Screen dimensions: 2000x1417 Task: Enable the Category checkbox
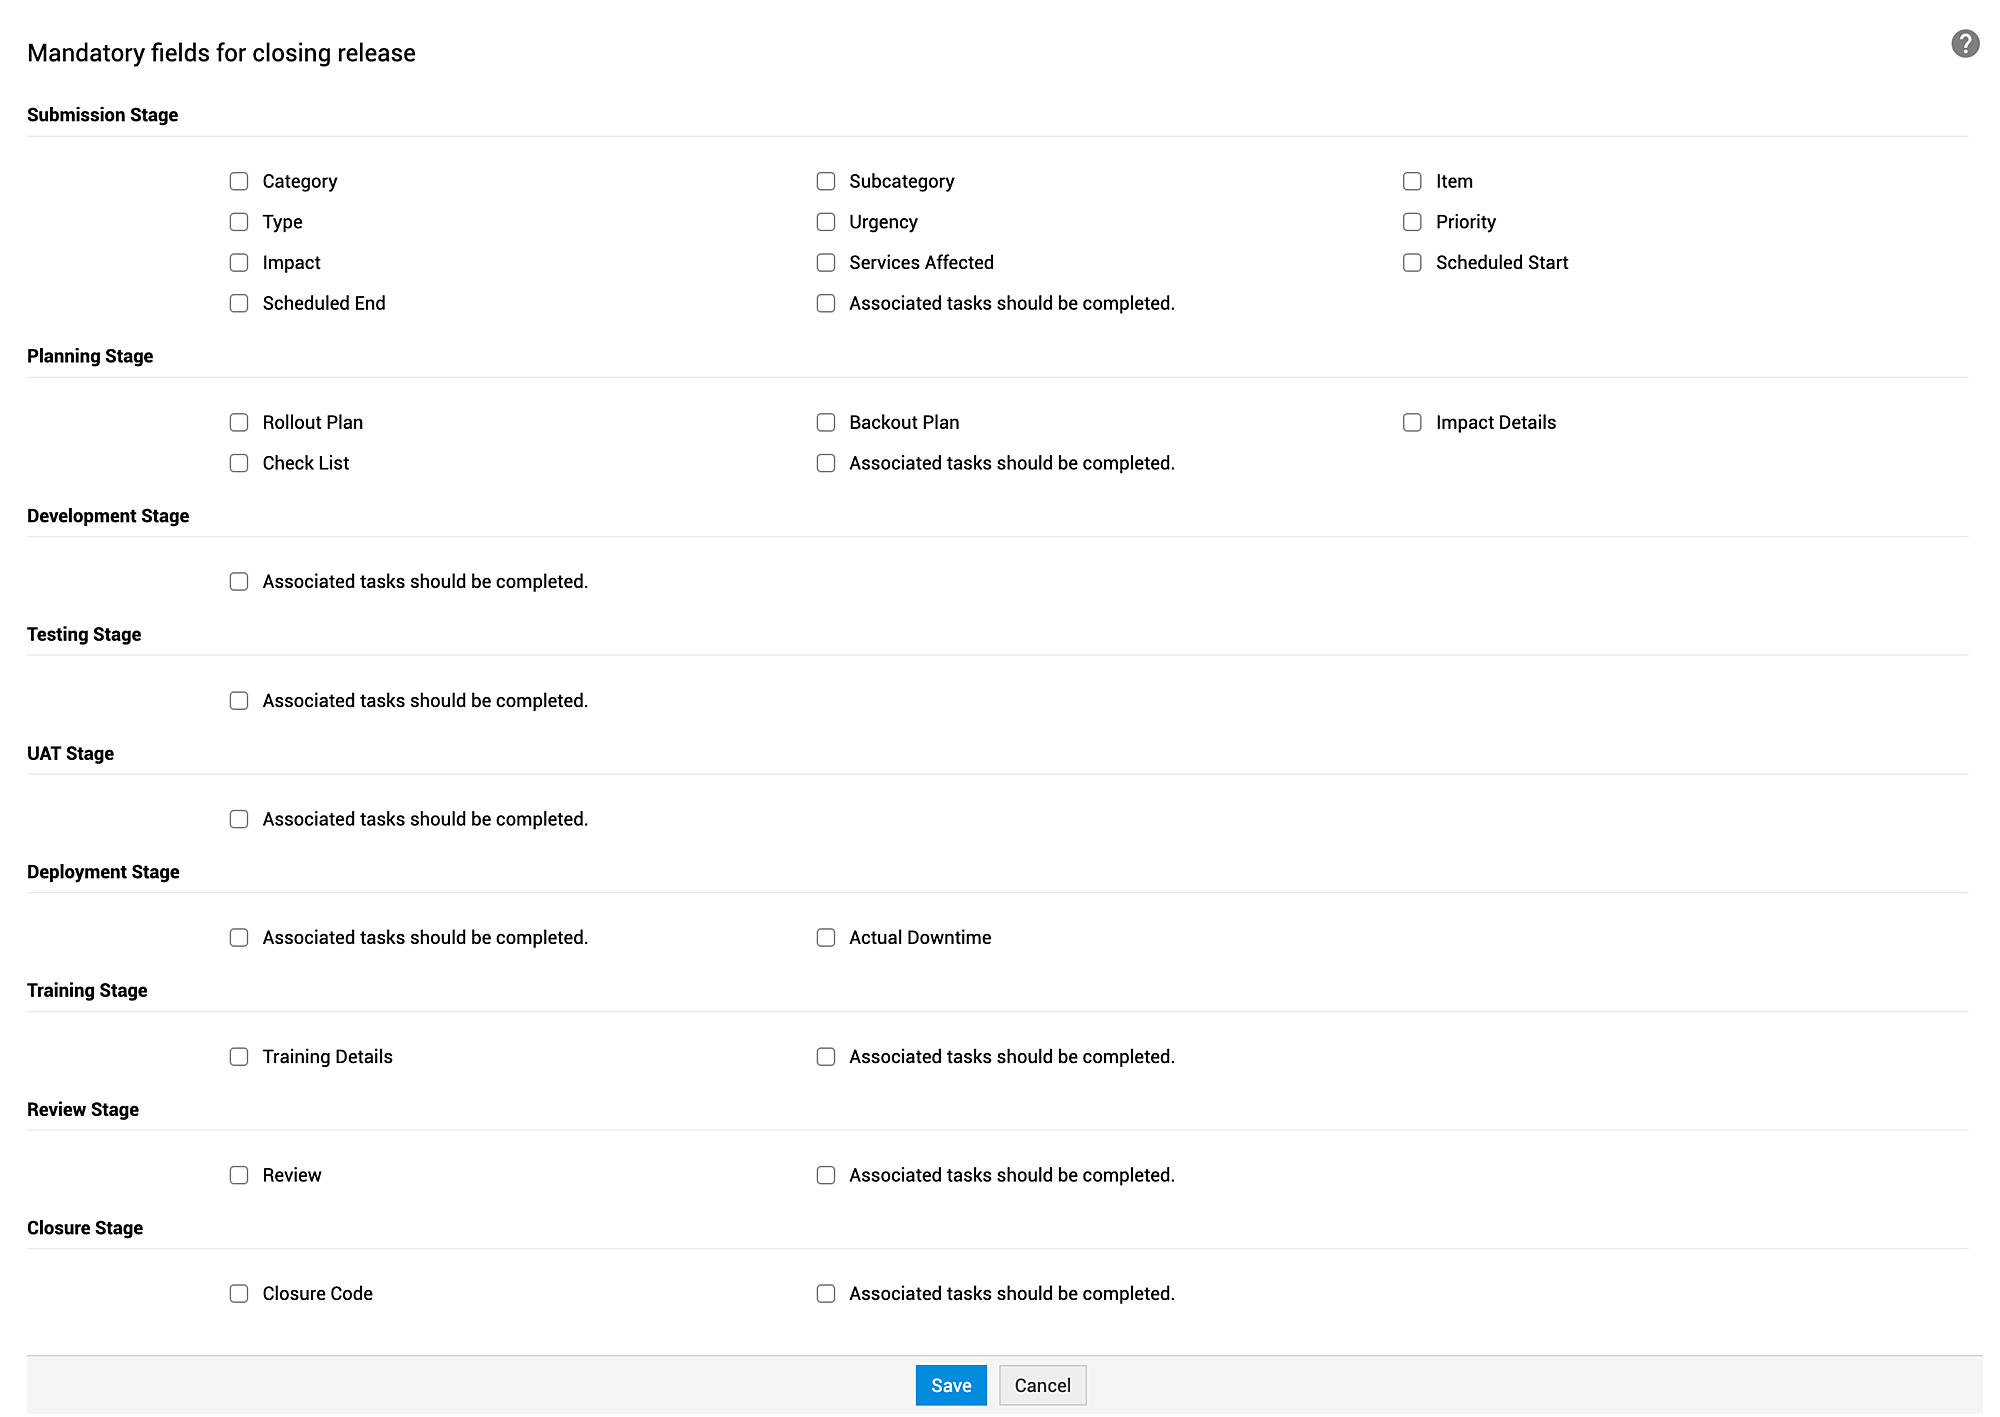tap(239, 181)
